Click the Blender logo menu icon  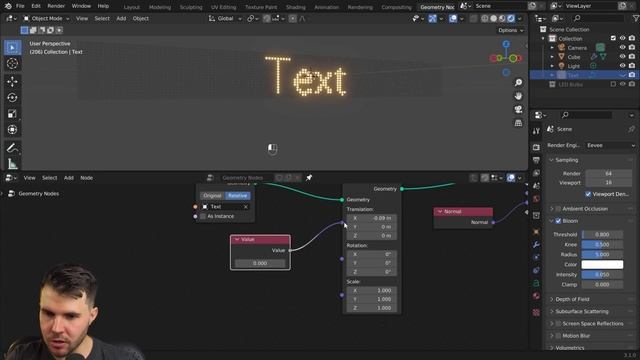pyautogui.click(x=8, y=6)
